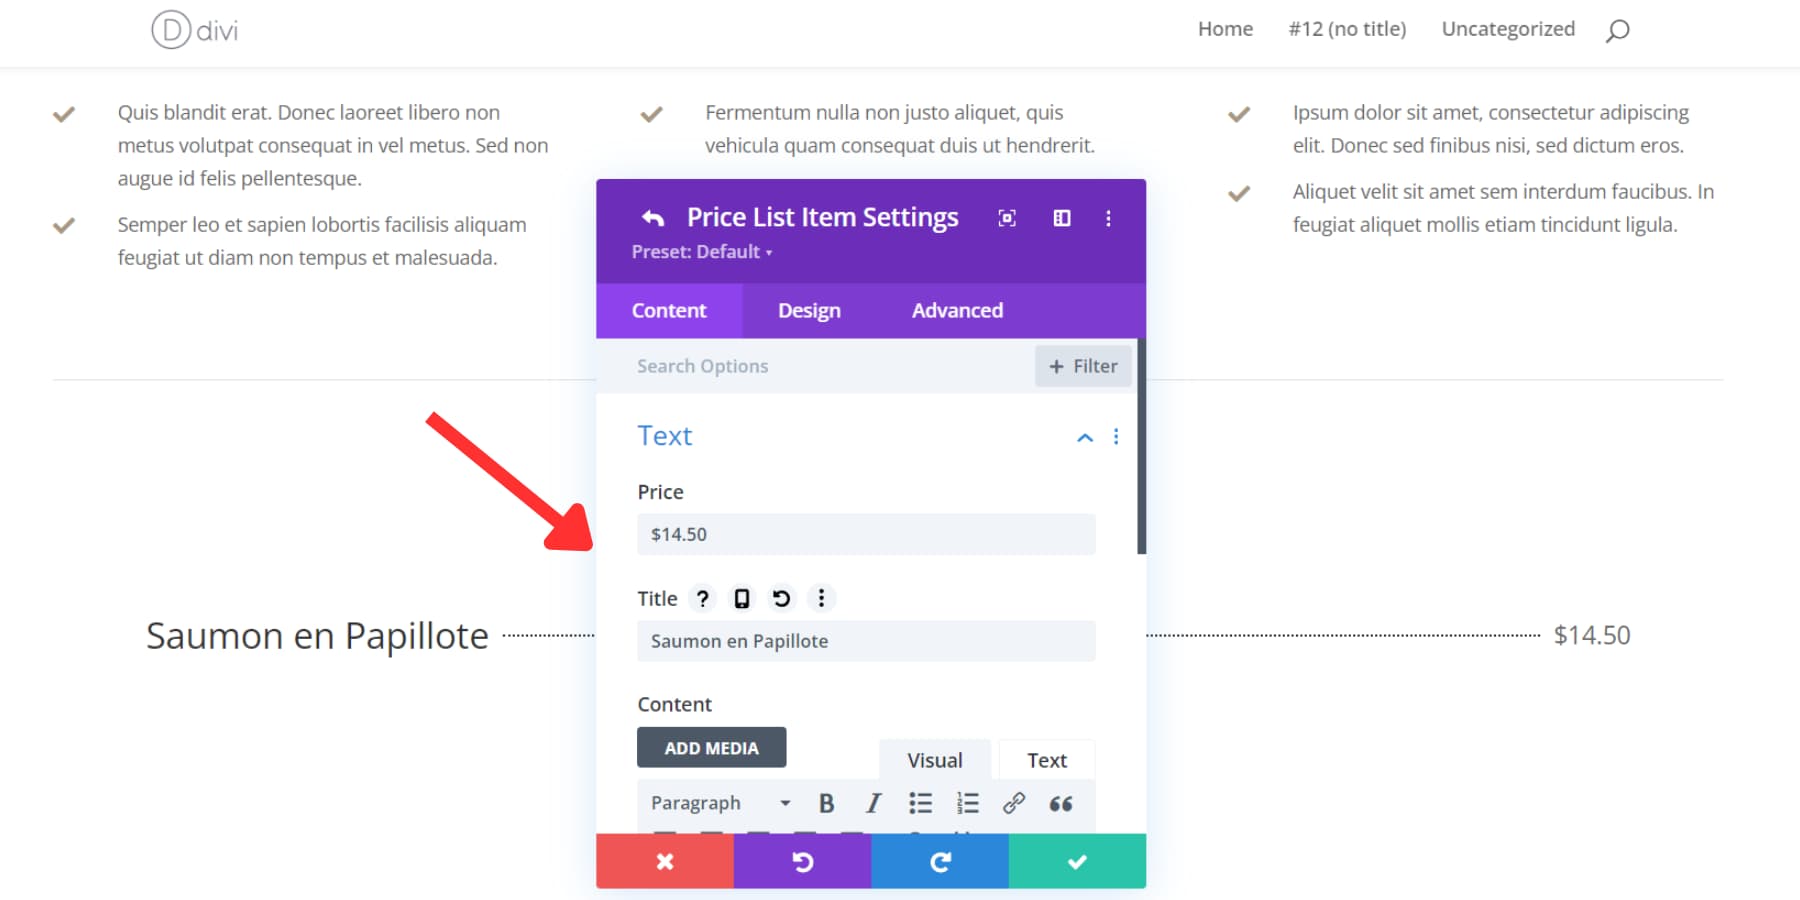The image size is (1800, 900).
Task: Toggle the bulleted list format
Action: 920,803
